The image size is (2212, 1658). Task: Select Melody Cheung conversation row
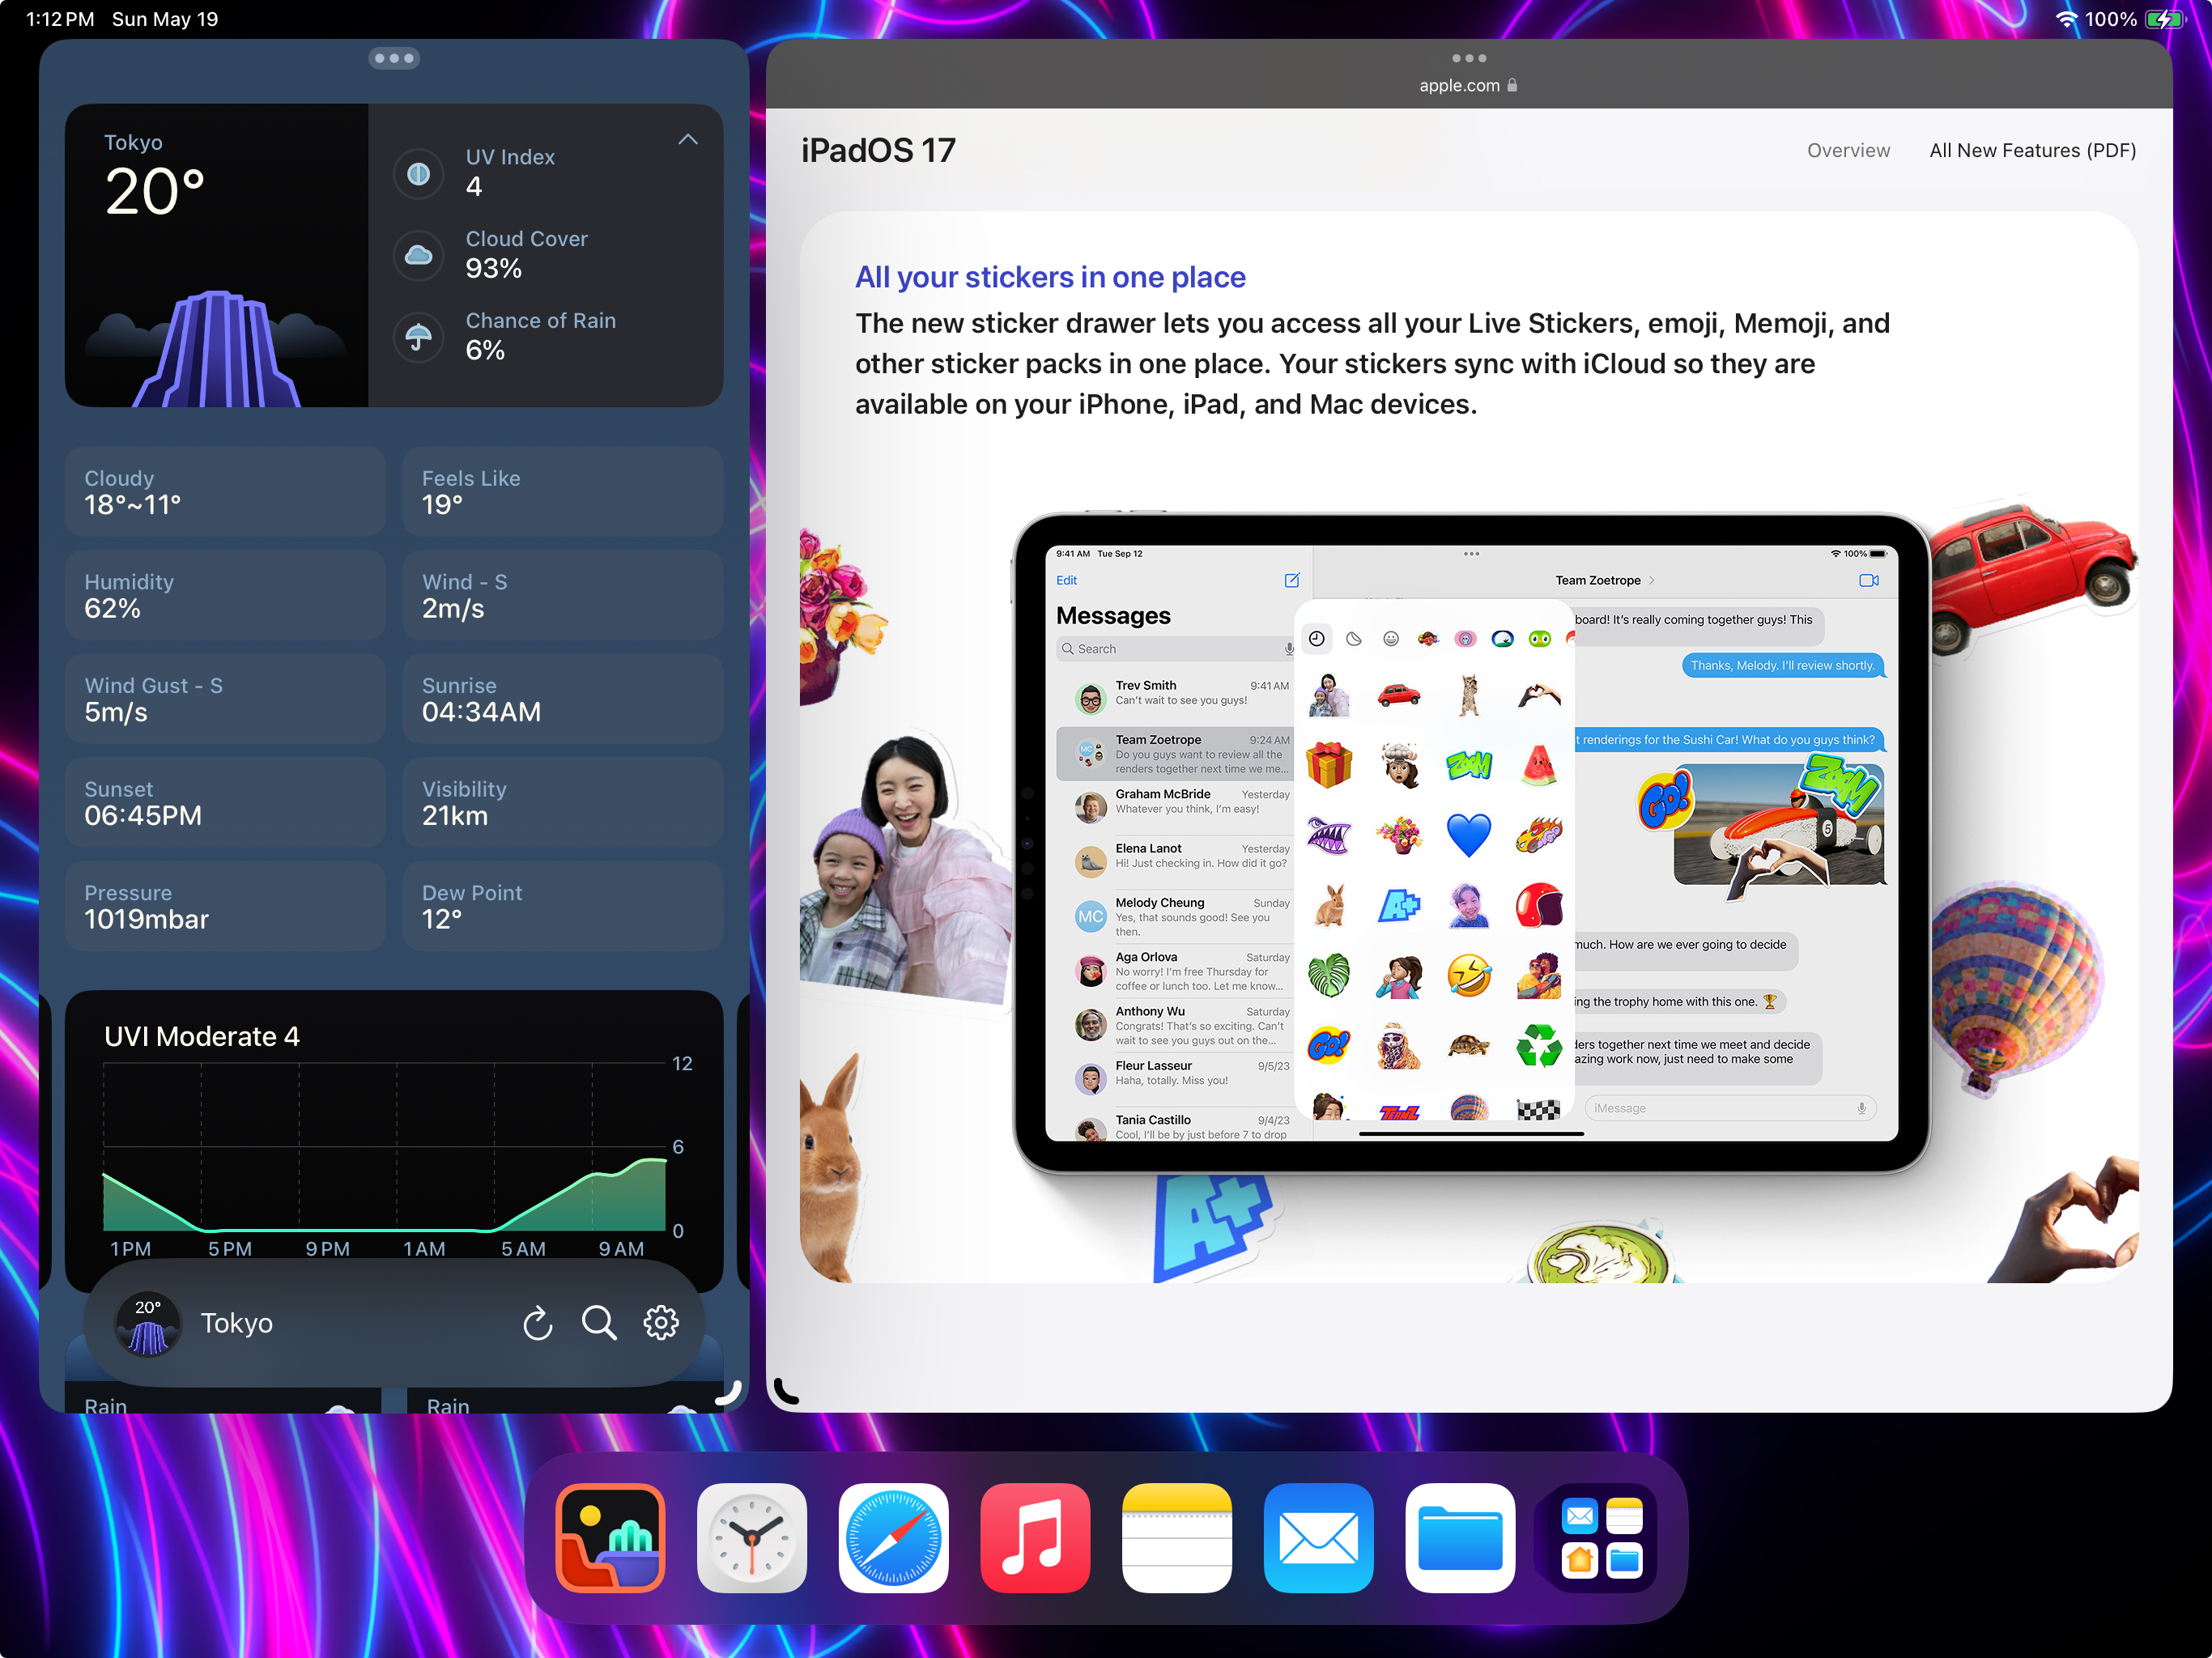tap(1176, 916)
